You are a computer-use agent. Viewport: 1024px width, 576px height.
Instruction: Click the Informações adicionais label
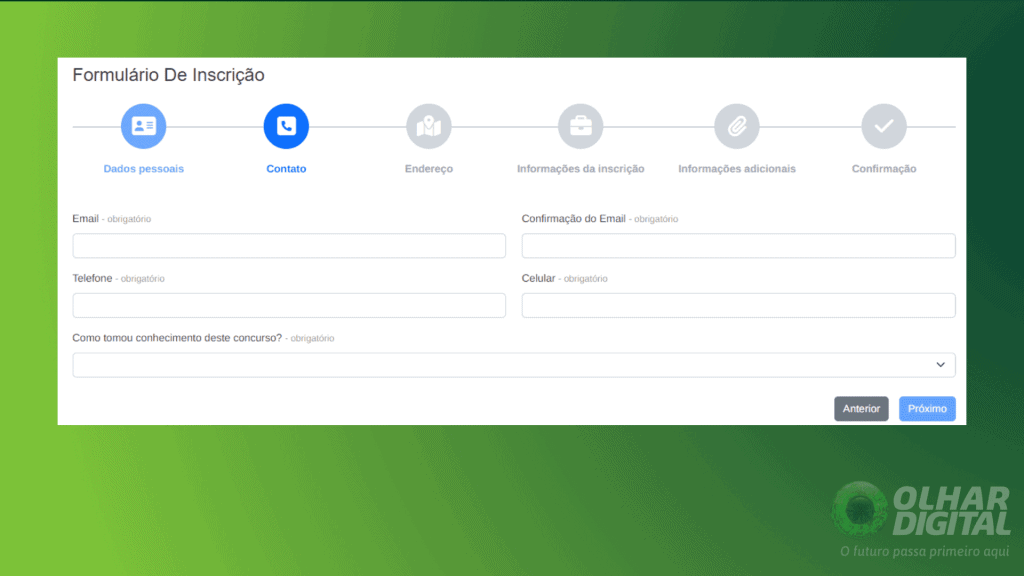click(737, 168)
